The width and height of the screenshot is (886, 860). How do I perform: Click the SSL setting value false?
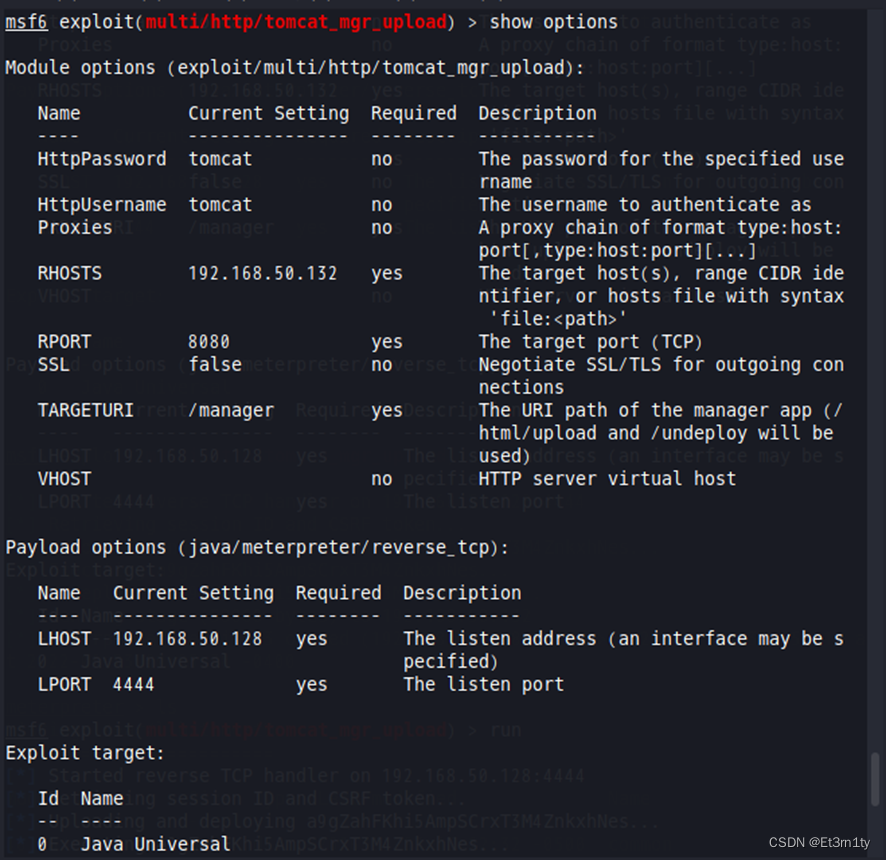click(215, 365)
